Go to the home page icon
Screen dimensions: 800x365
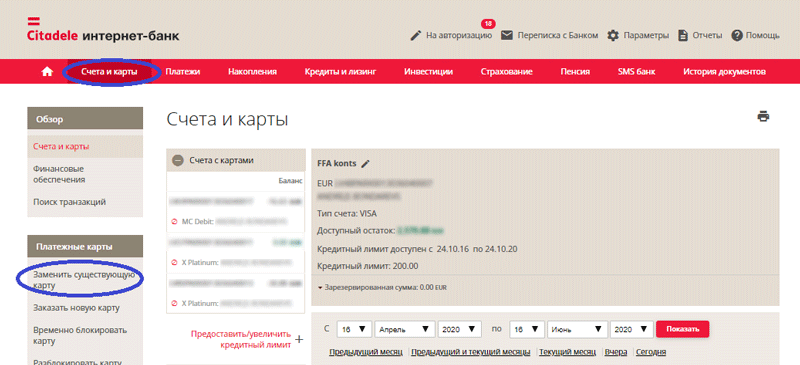47,72
